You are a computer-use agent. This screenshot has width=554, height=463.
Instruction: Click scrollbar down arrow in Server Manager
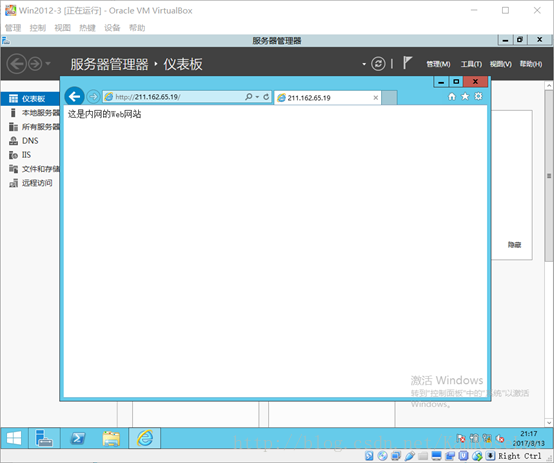549,422
